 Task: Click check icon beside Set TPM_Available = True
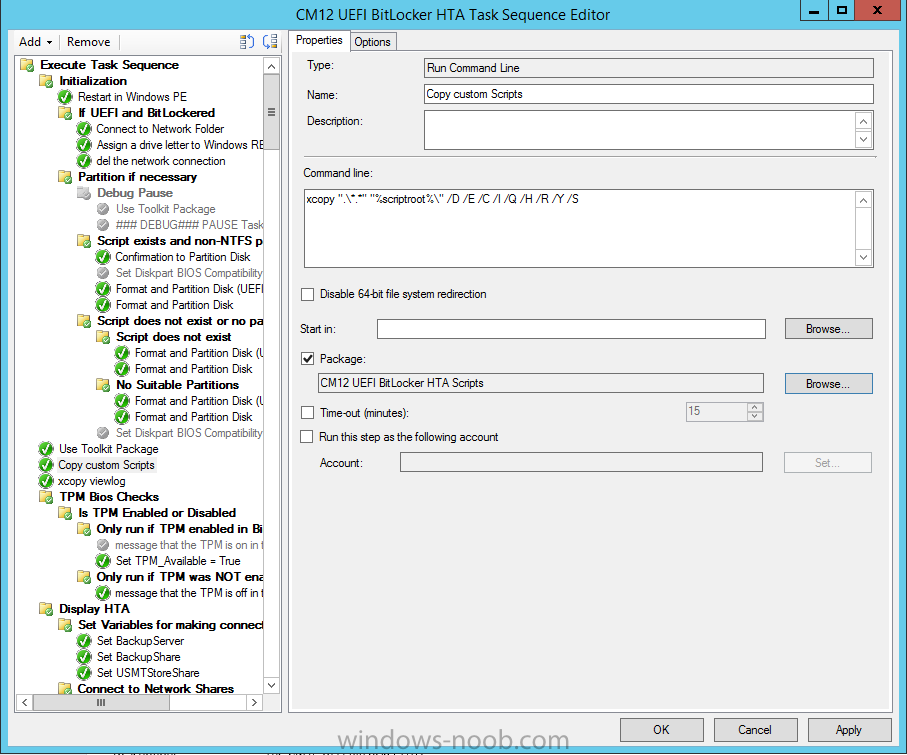(103, 561)
